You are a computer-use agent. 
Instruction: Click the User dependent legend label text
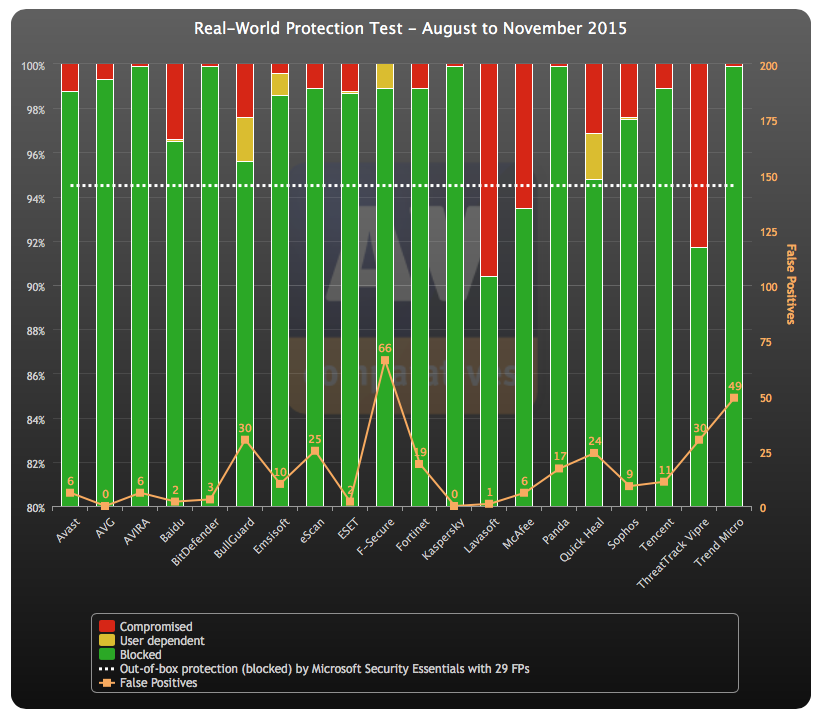pyautogui.click(x=162, y=640)
